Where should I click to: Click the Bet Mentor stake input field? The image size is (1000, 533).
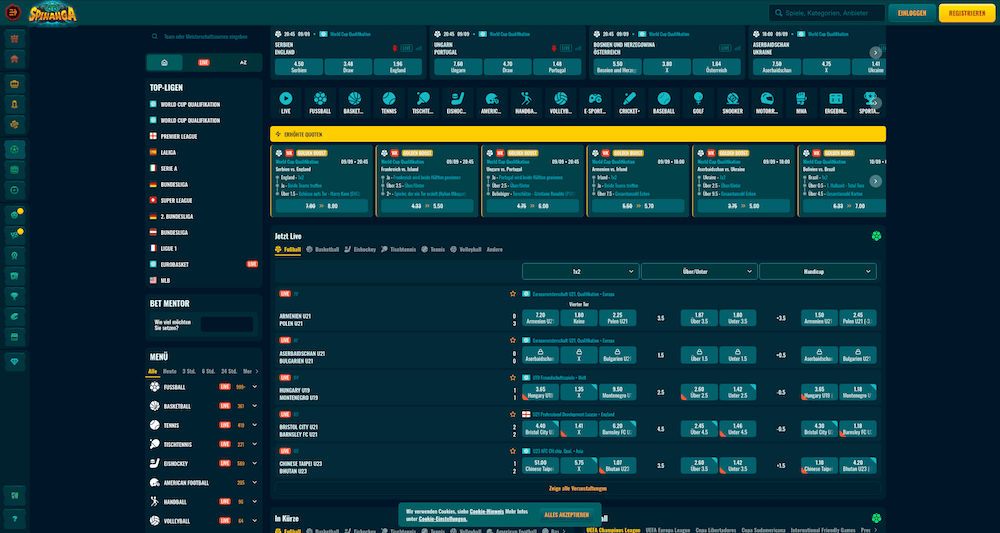tap(226, 324)
